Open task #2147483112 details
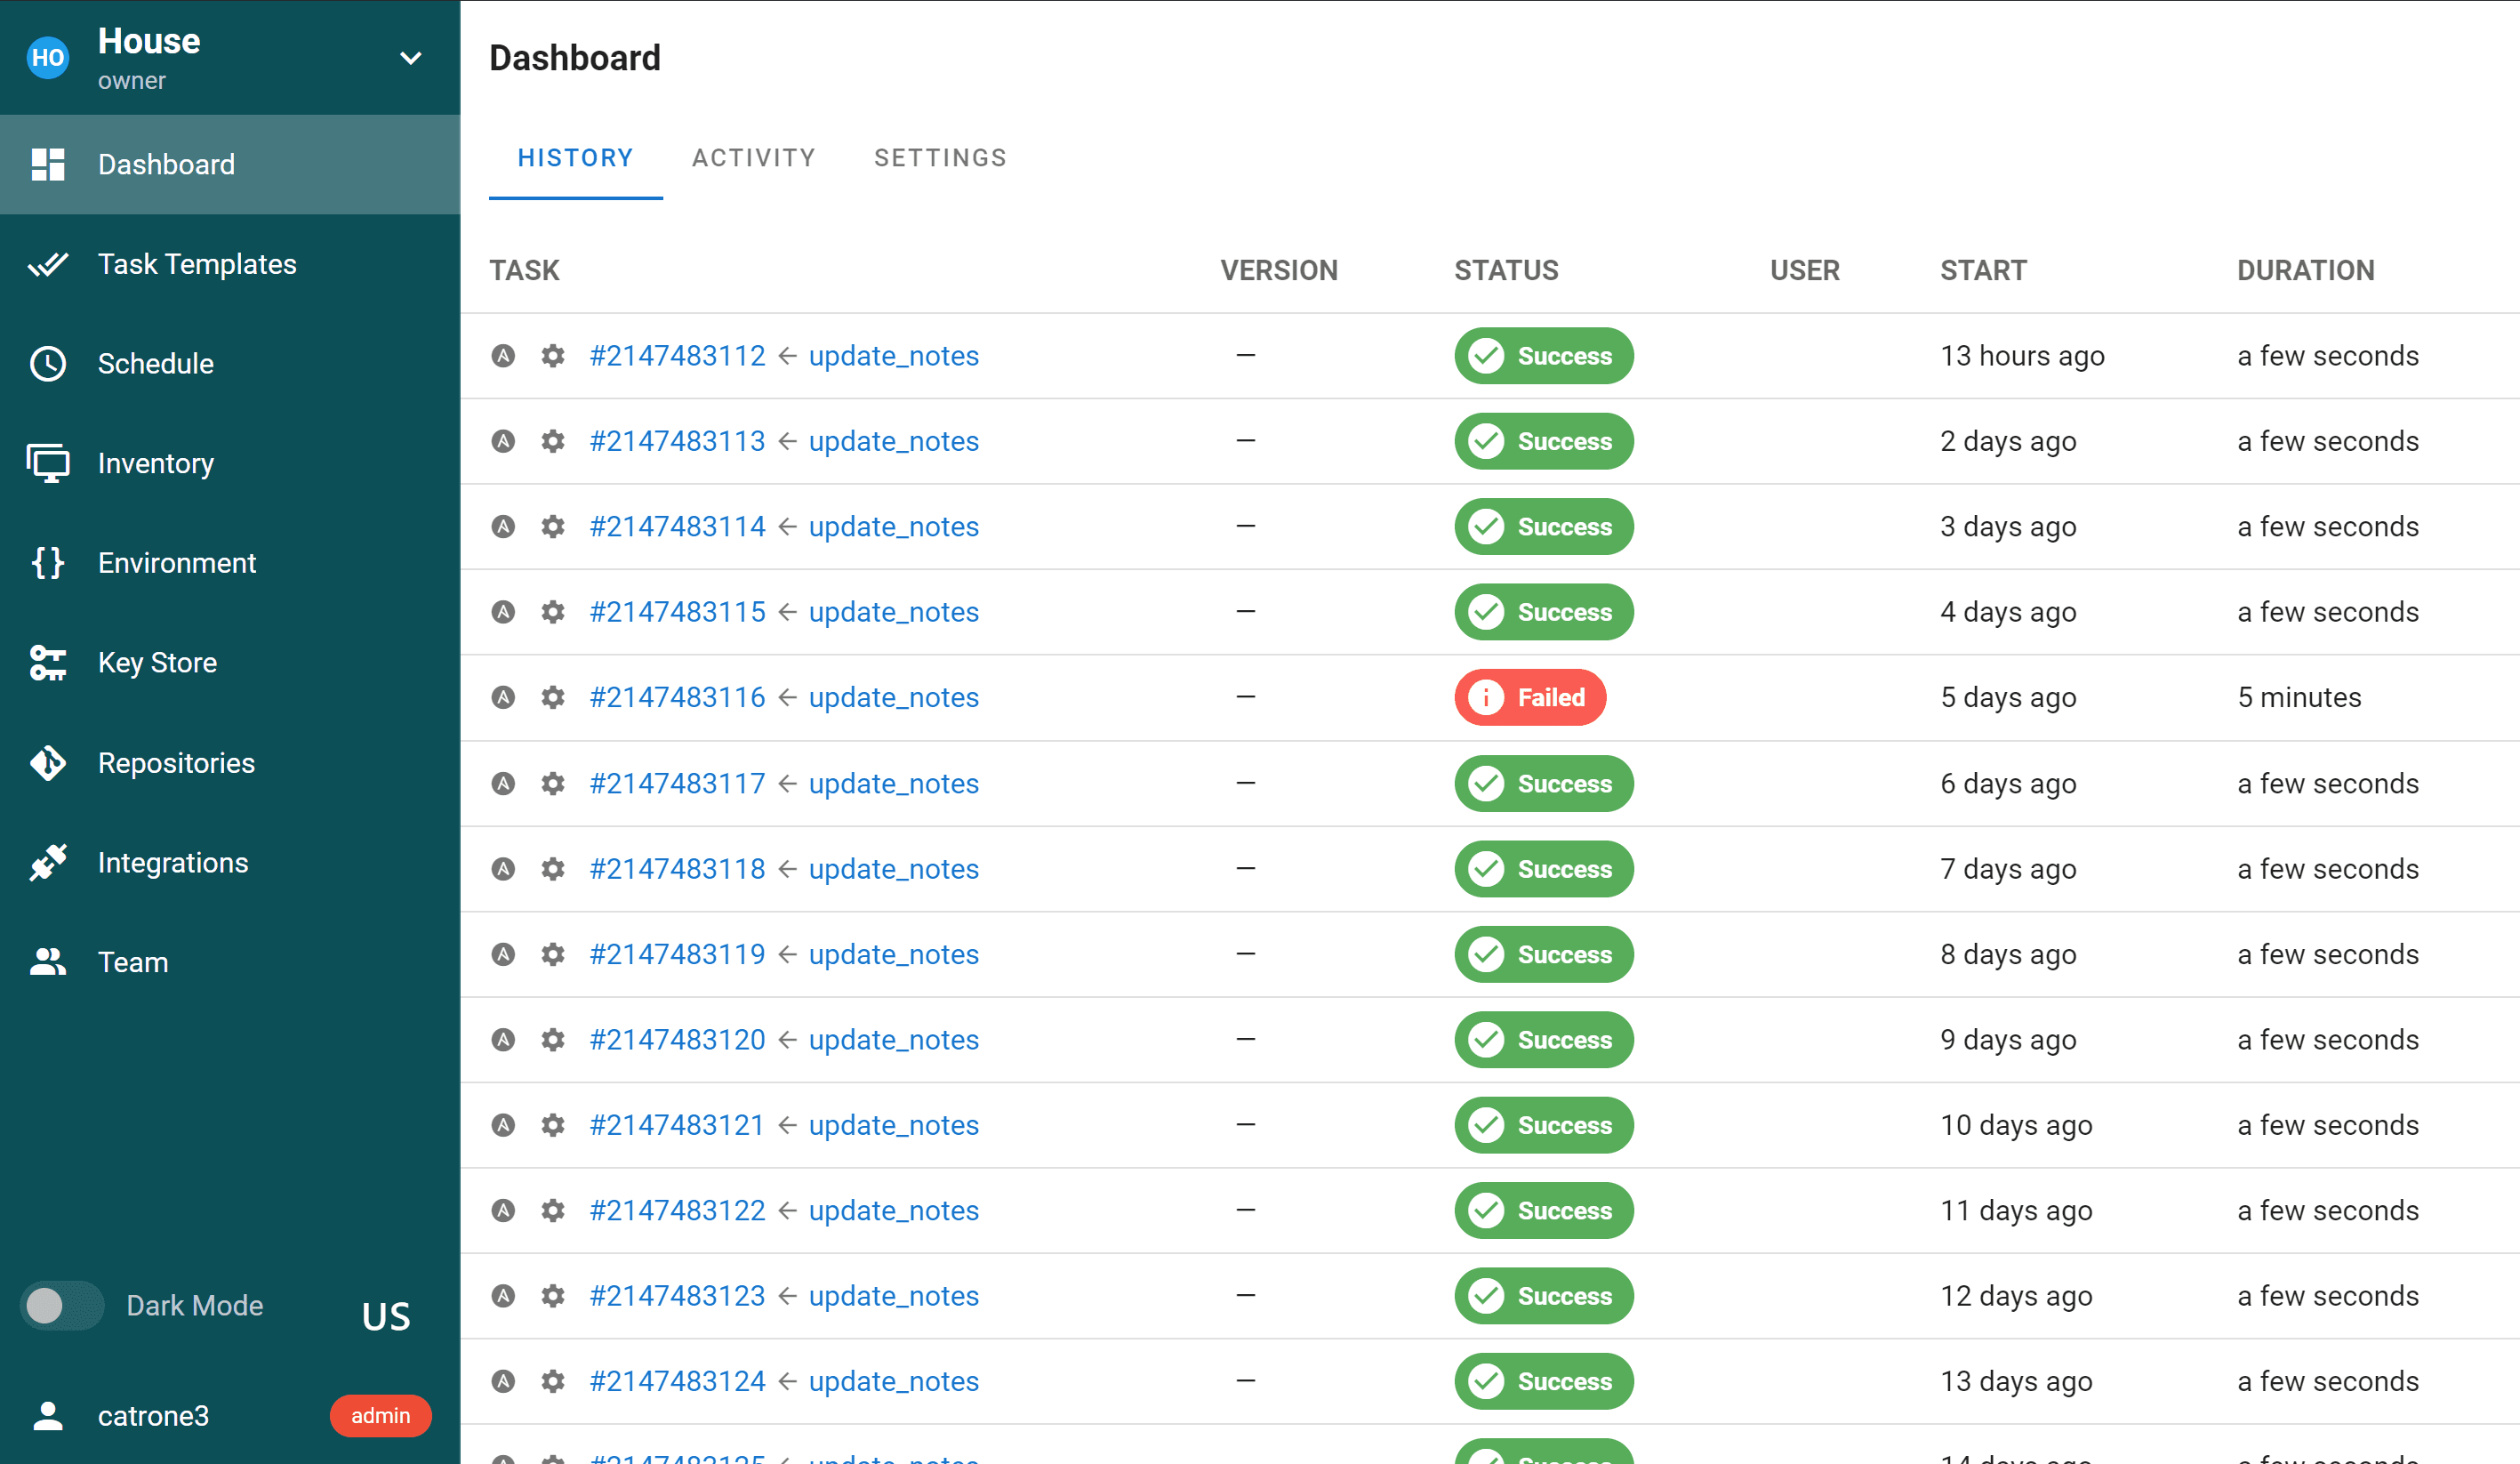The image size is (2520, 1464). point(678,355)
